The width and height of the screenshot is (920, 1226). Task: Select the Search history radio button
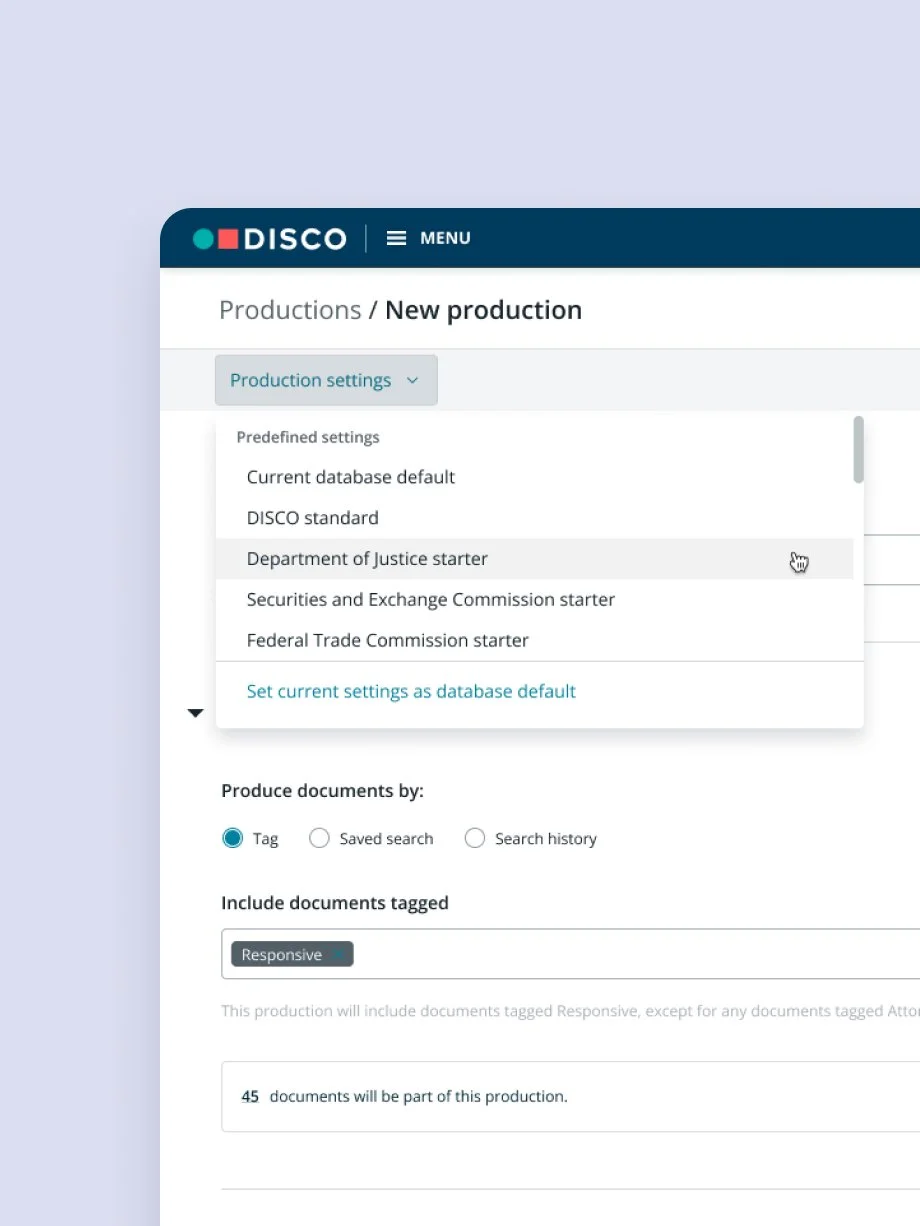[475, 838]
